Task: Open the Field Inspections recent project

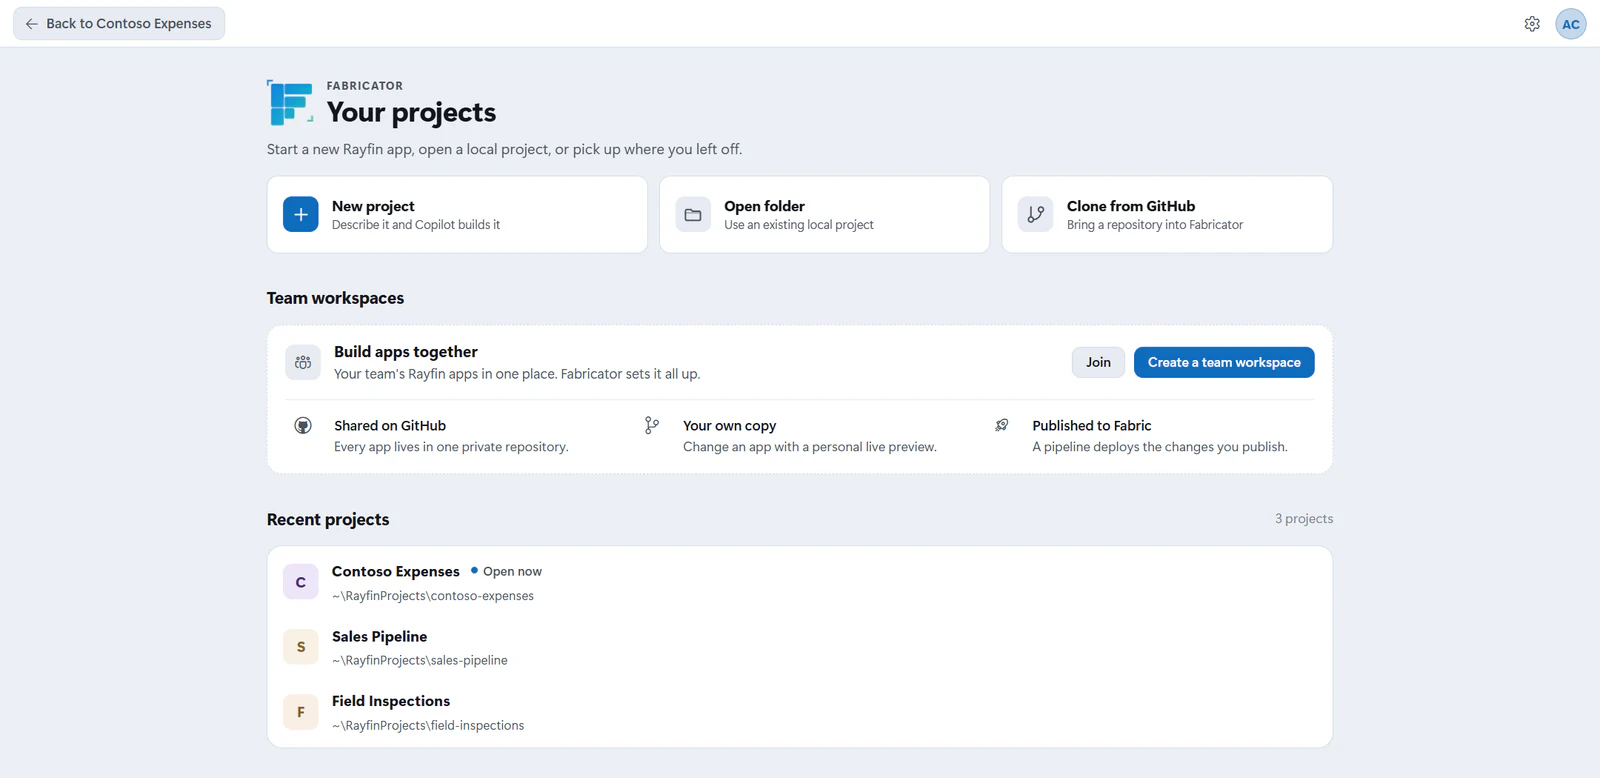Action: point(800,712)
